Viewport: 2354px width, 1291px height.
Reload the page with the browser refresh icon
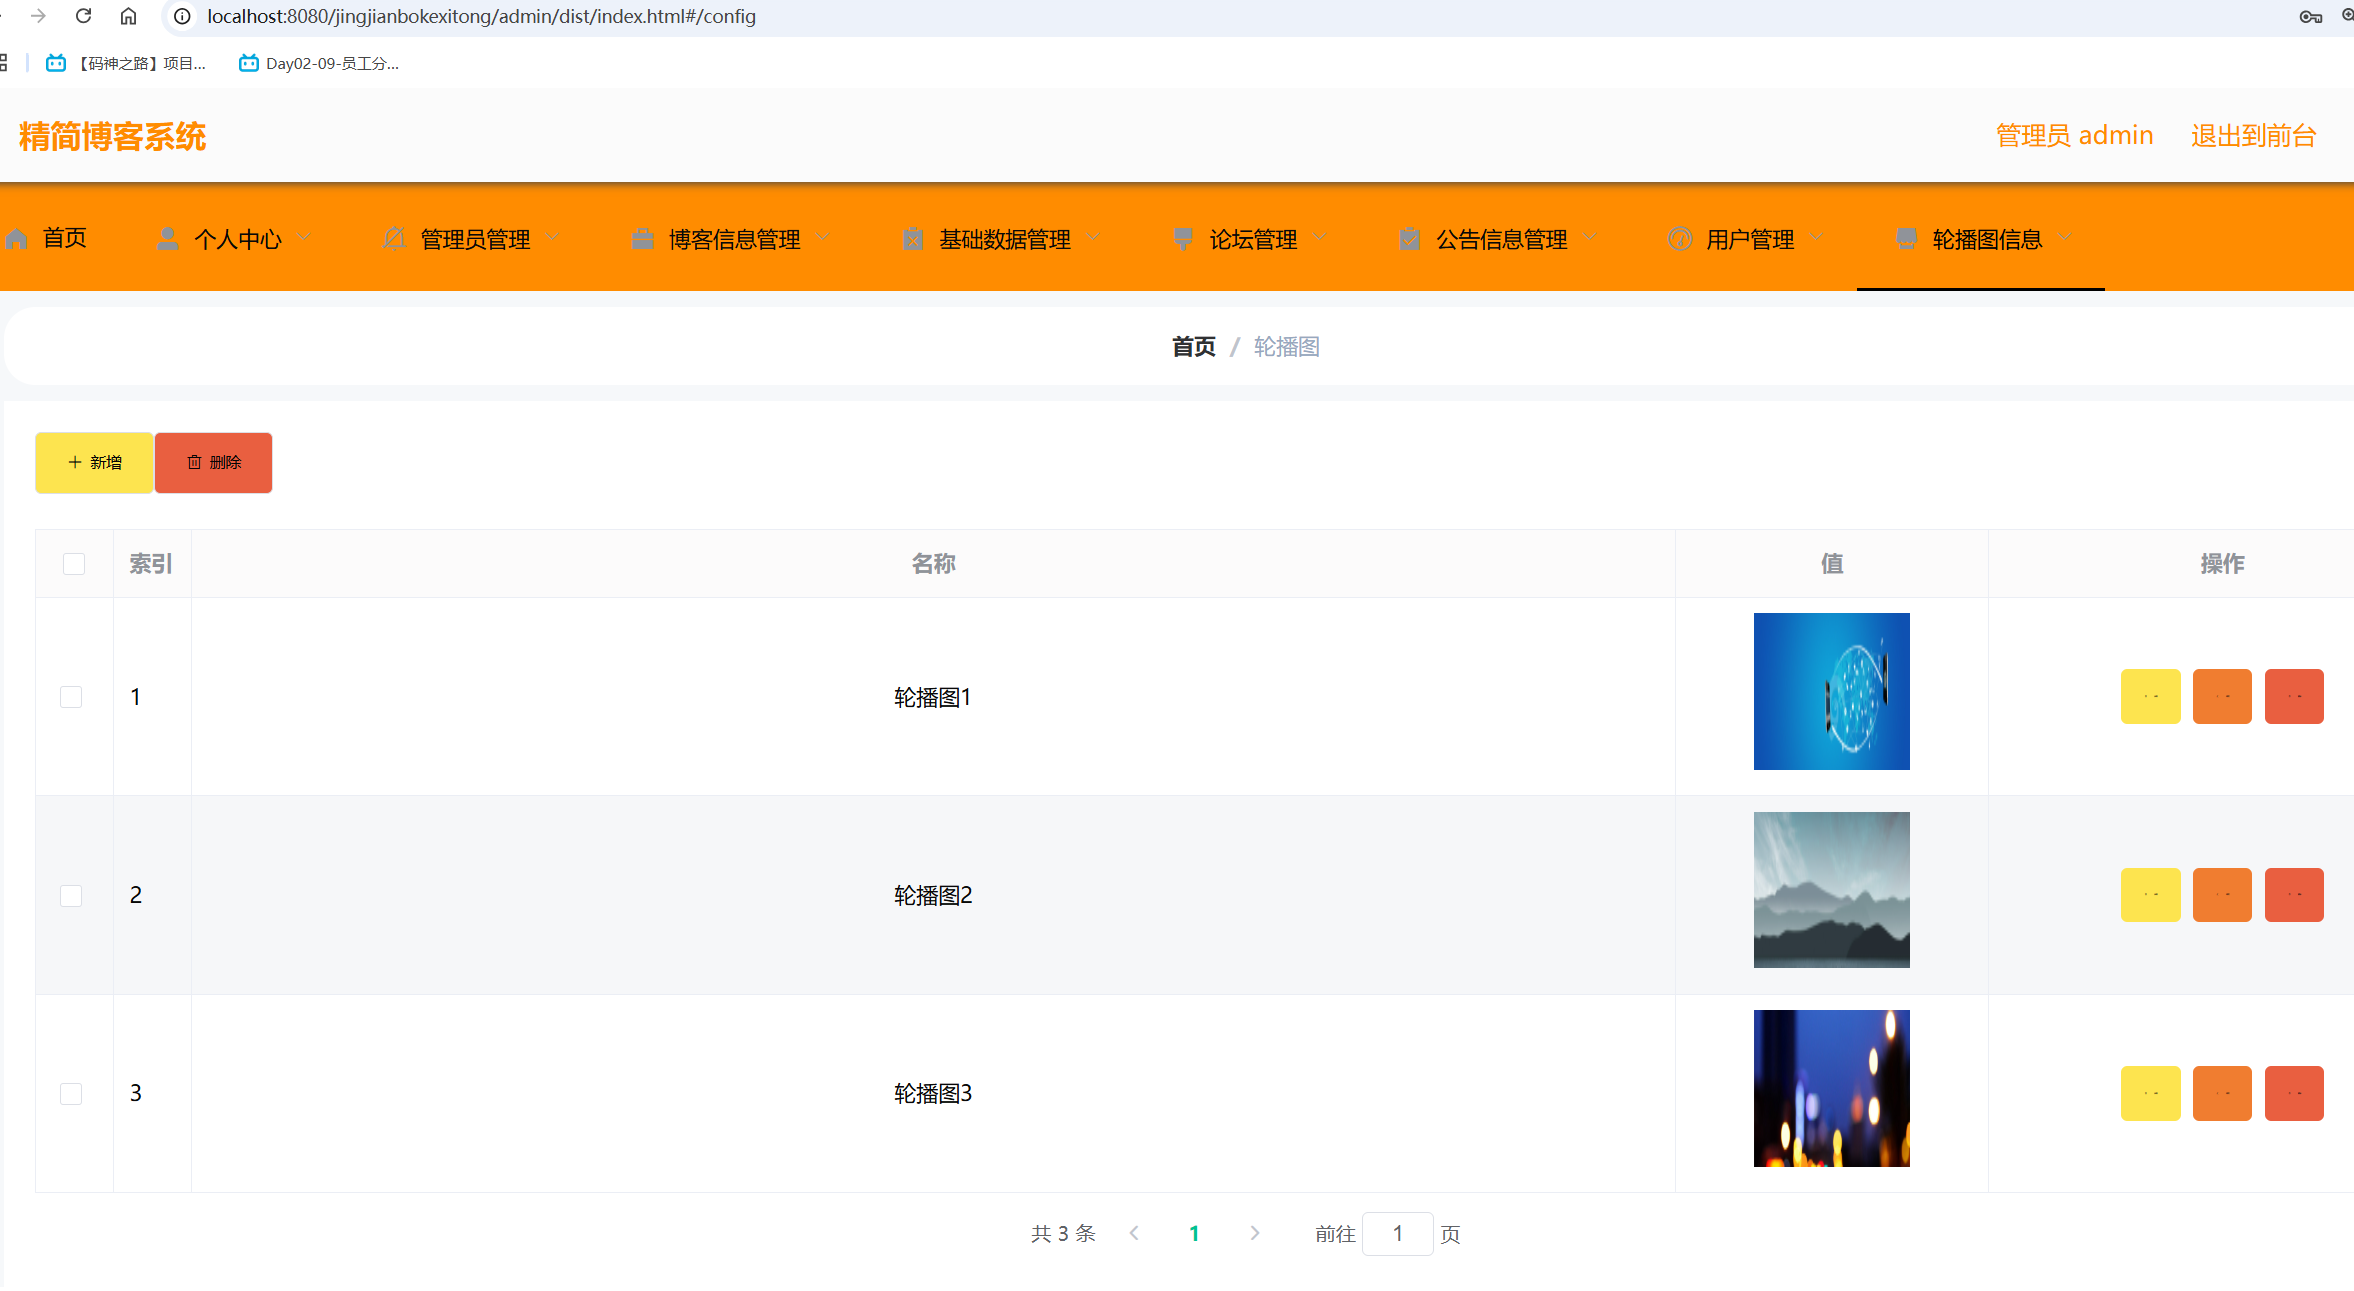84,16
